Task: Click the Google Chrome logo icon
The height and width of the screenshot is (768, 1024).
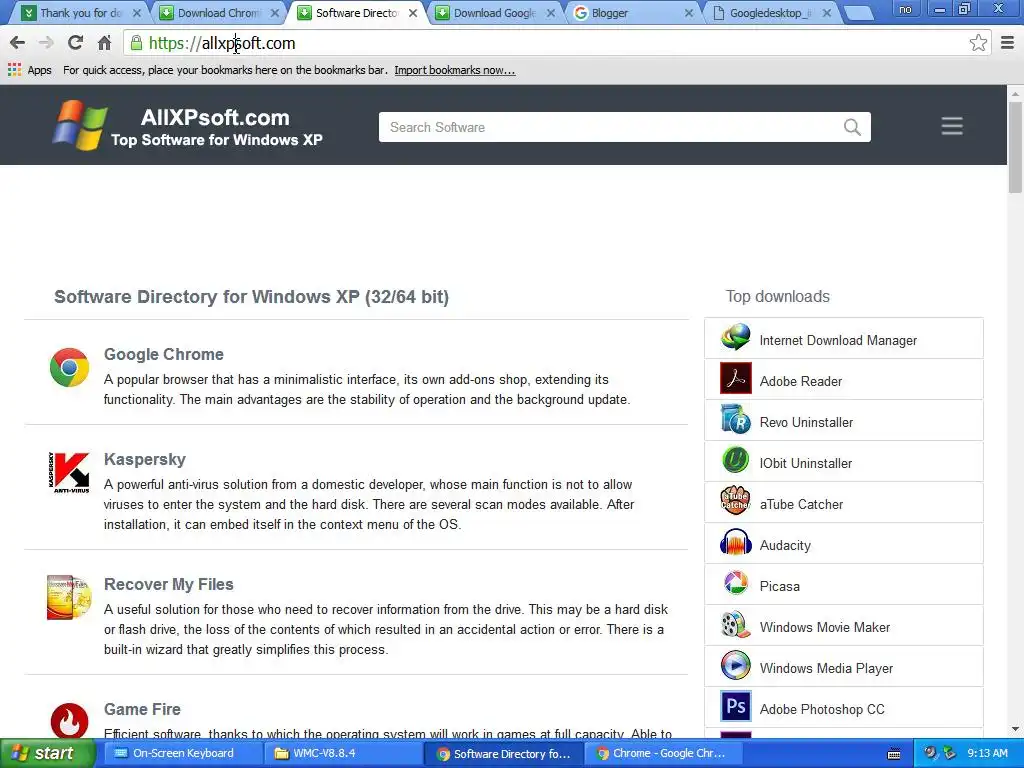Action: click(69, 367)
